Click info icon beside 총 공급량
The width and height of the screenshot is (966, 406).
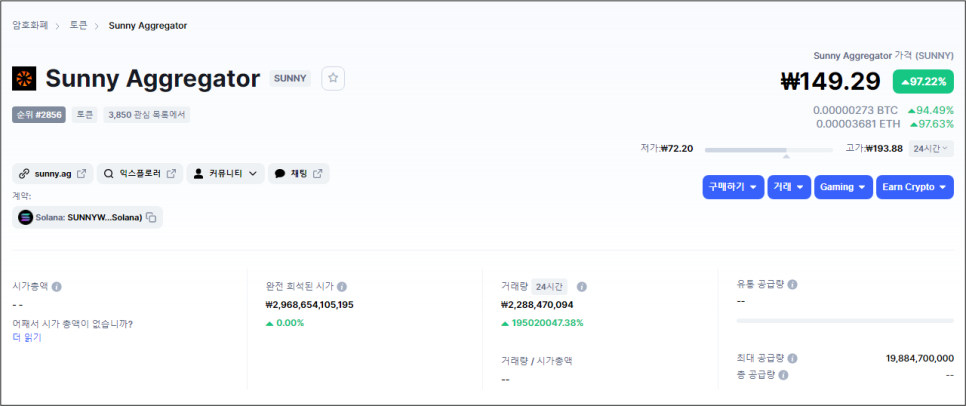pos(784,375)
